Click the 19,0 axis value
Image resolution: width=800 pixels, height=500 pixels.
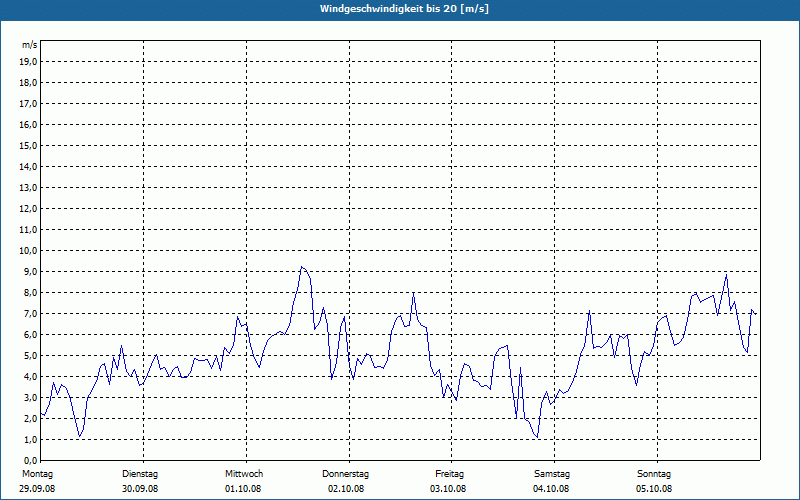point(28,62)
